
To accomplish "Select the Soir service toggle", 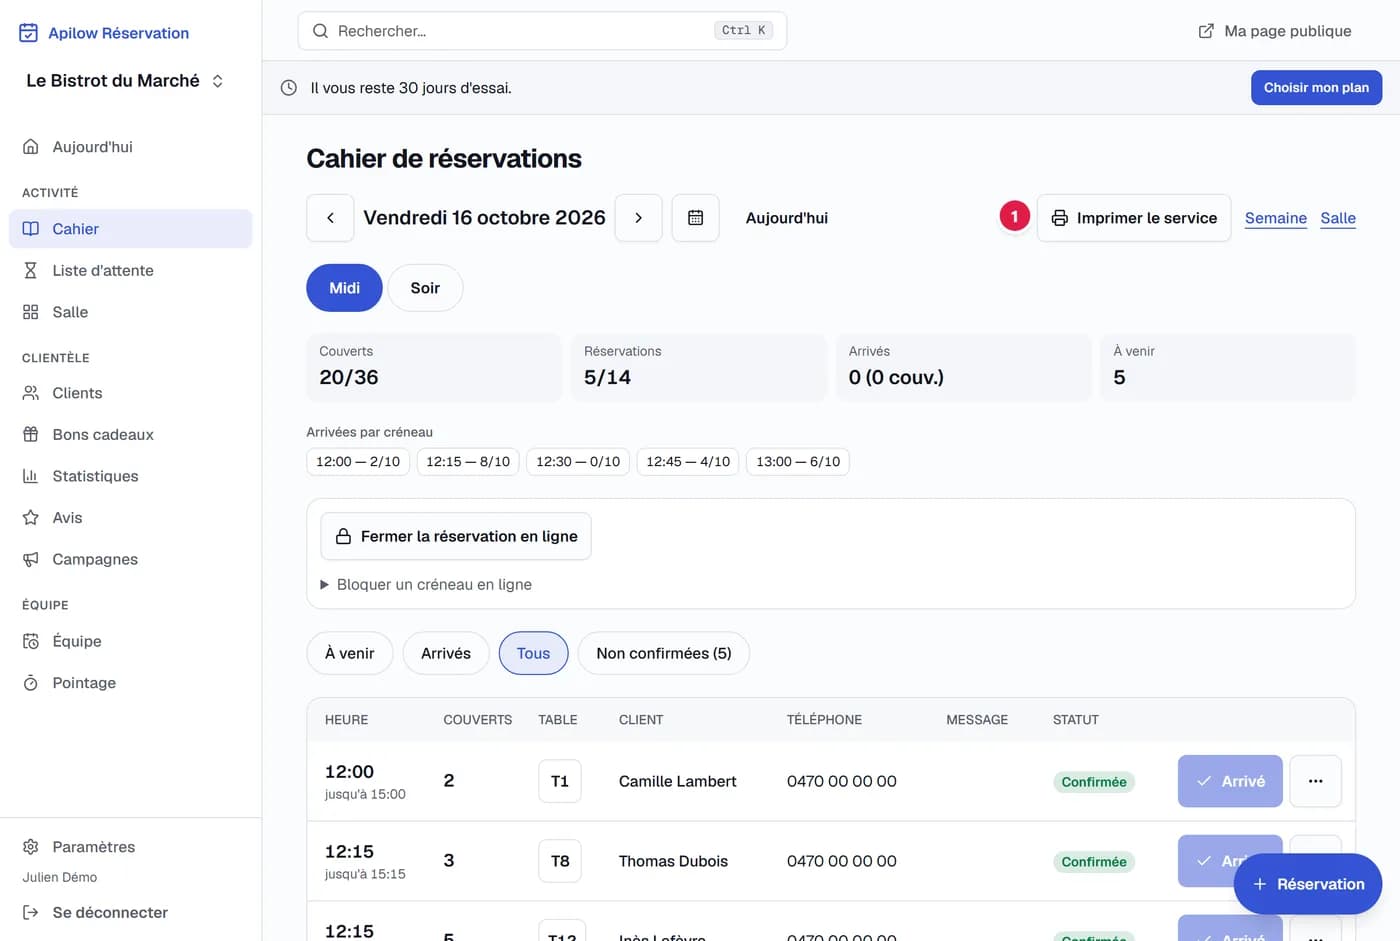I will pos(425,288).
